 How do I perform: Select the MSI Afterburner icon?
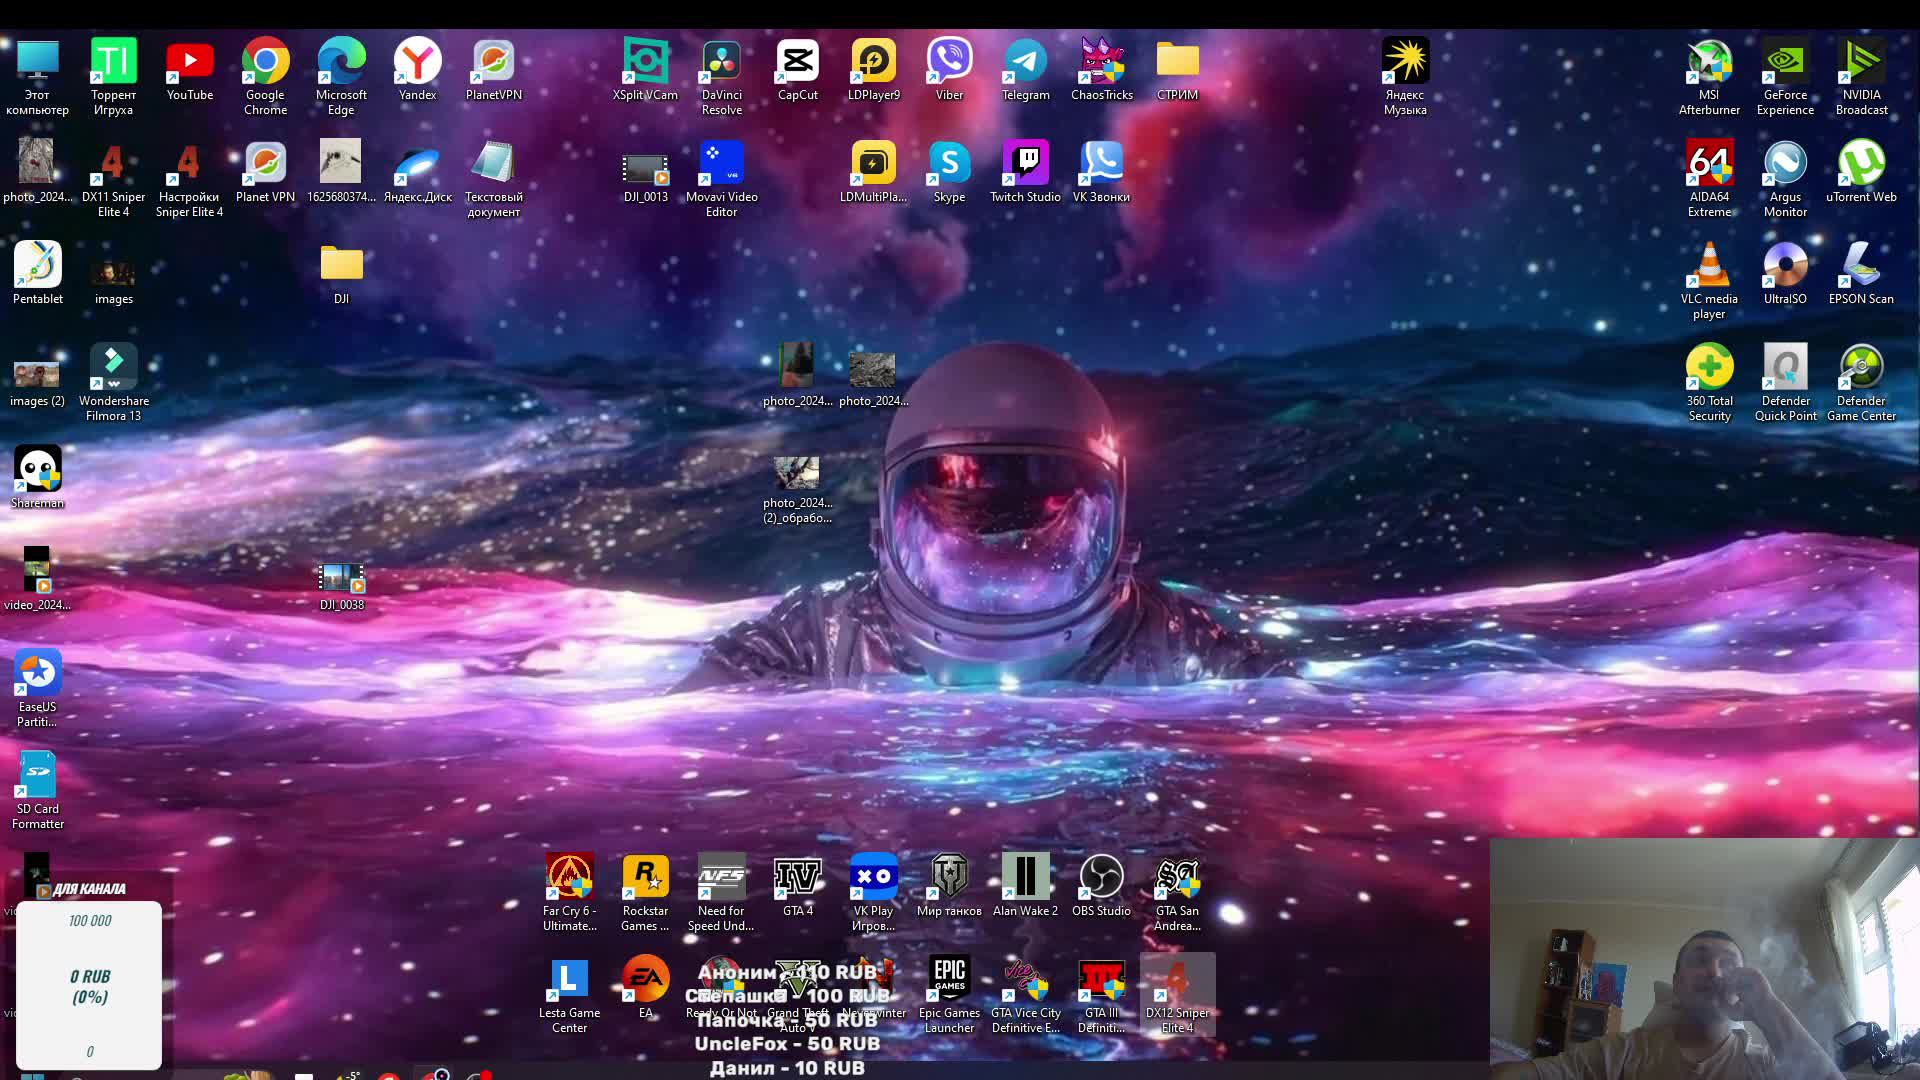click(x=1709, y=62)
